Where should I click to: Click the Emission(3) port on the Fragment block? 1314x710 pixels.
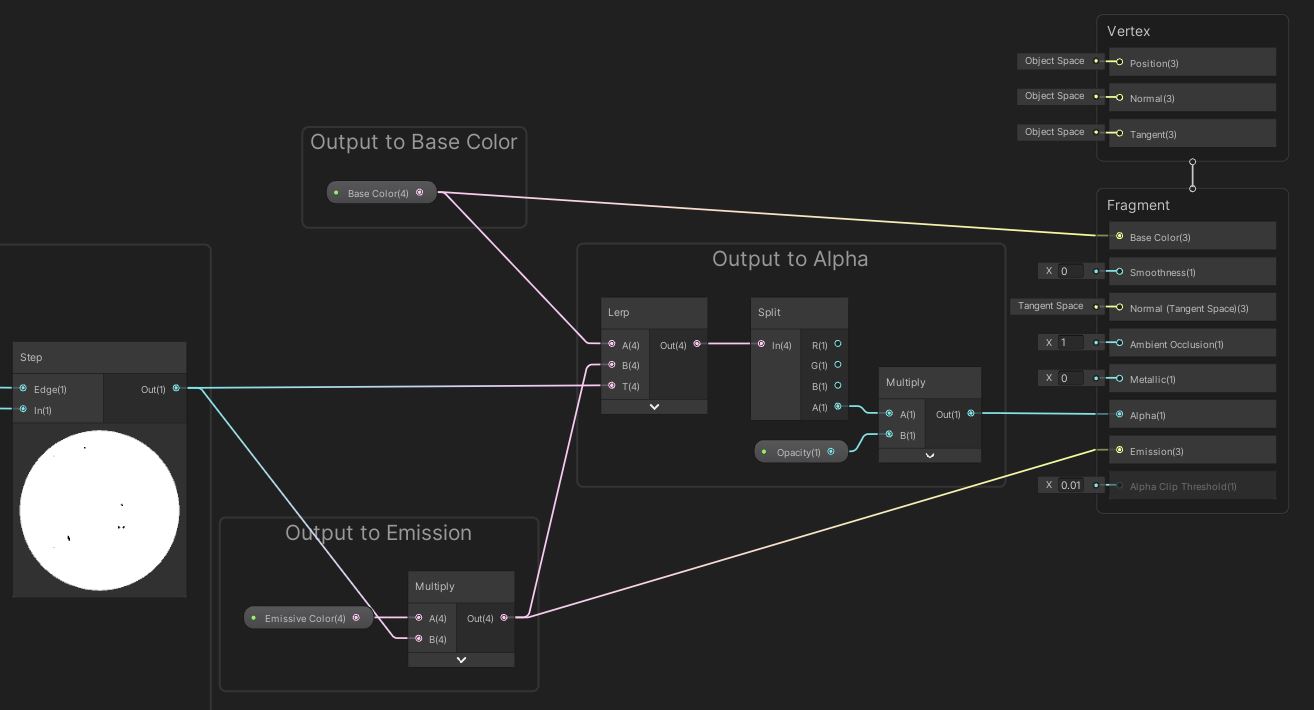tap(1119, 449)
